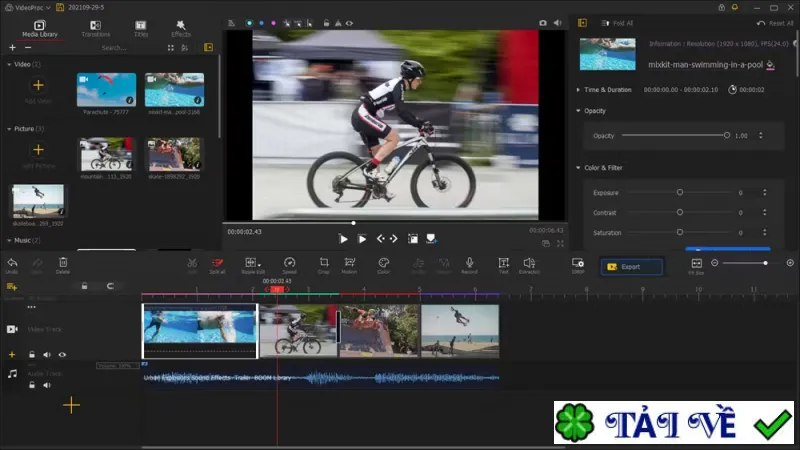Adjust the Exposure slider handle
The width and height of the screenshot is (800, 450).
click(680, 192)
